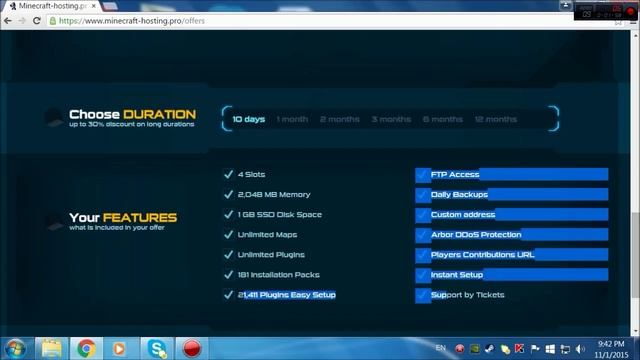
Task: Click the browser Back arrow
Action: (x=8, y=20)
